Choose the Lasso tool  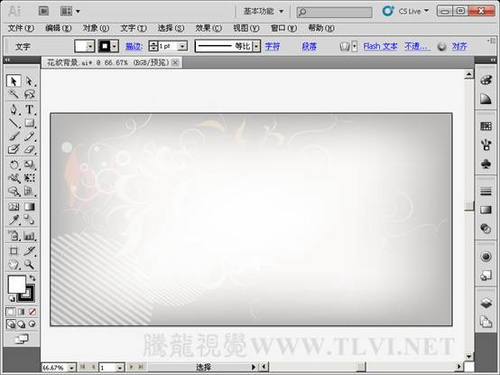point(29,94)
